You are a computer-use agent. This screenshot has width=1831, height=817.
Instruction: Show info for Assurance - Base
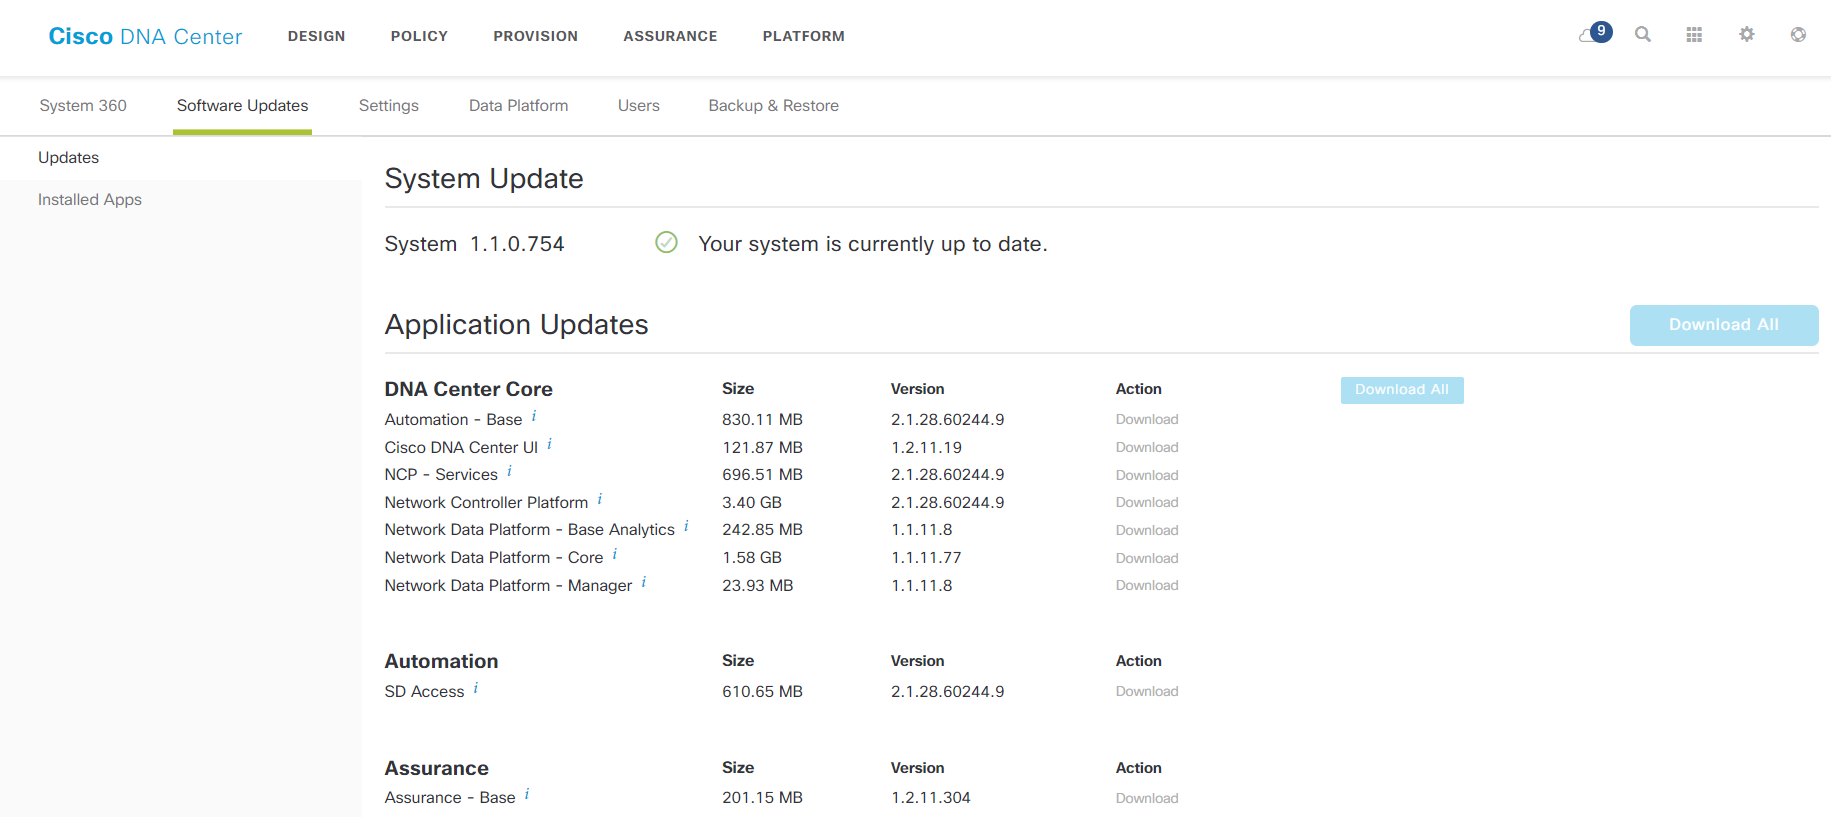527,794
